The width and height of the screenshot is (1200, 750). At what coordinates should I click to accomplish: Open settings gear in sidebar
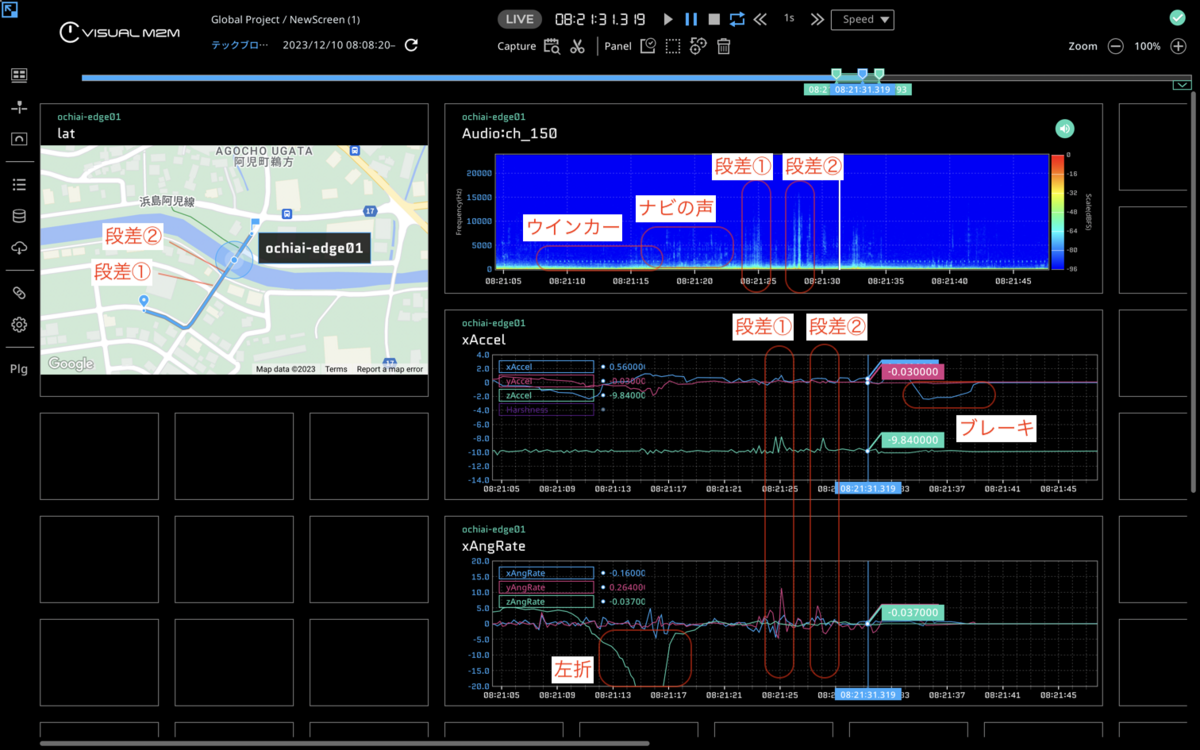[19, 325]
